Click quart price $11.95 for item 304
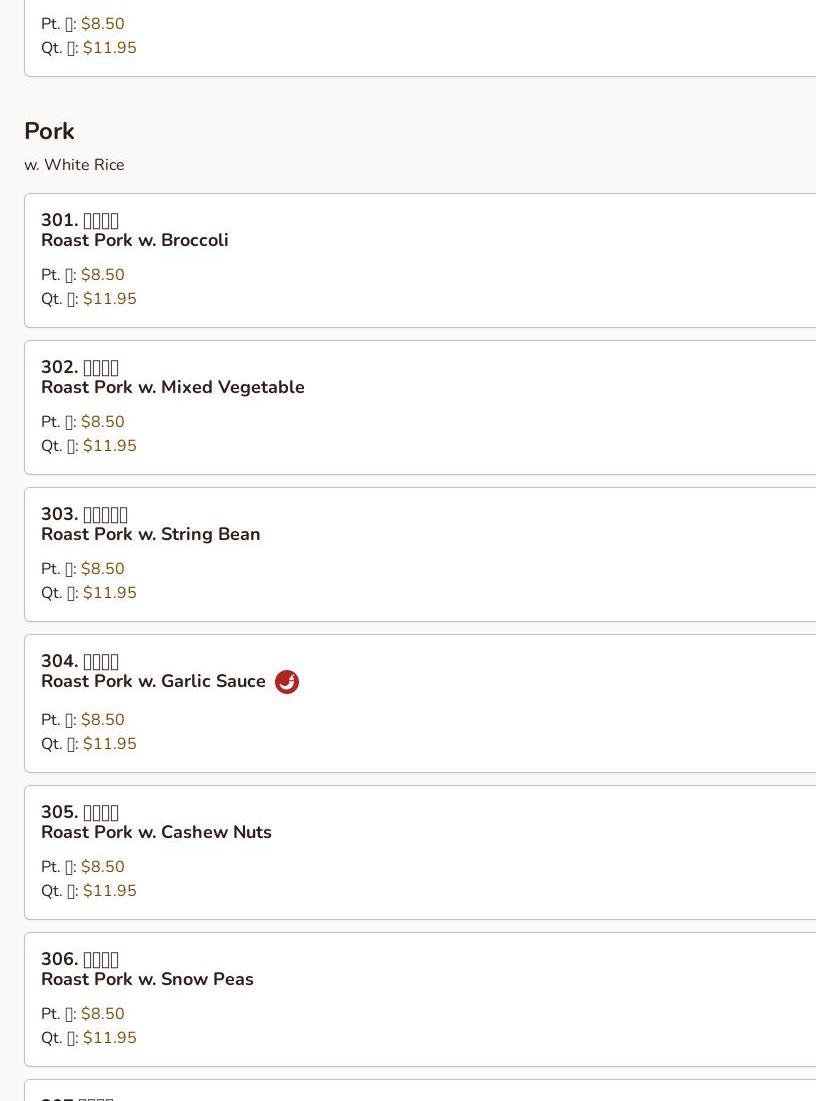Screen dimensions: 816x1101 (109, 744)
